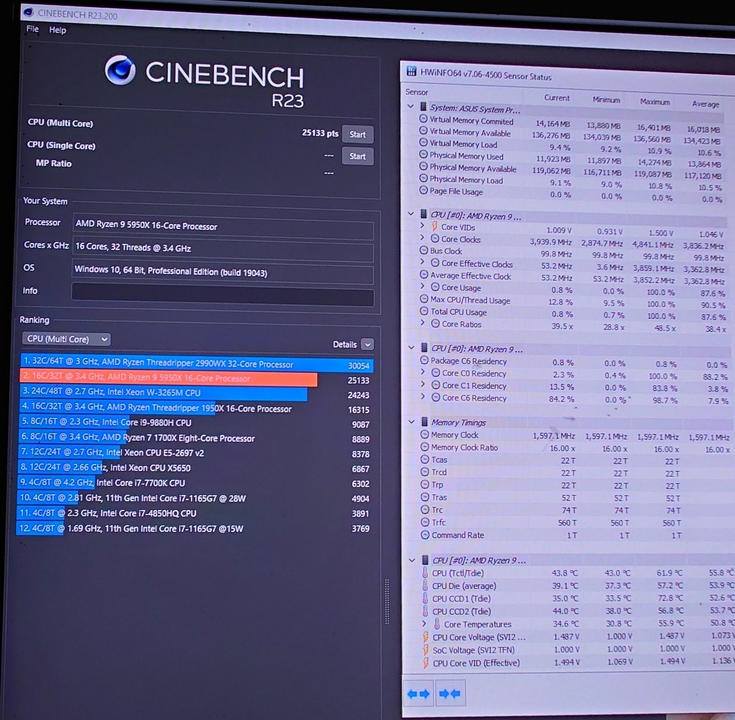Click the Package C6 Residency sensor icon
The width and height of the screenshot is (735, 720).
[x=424, y=360]
